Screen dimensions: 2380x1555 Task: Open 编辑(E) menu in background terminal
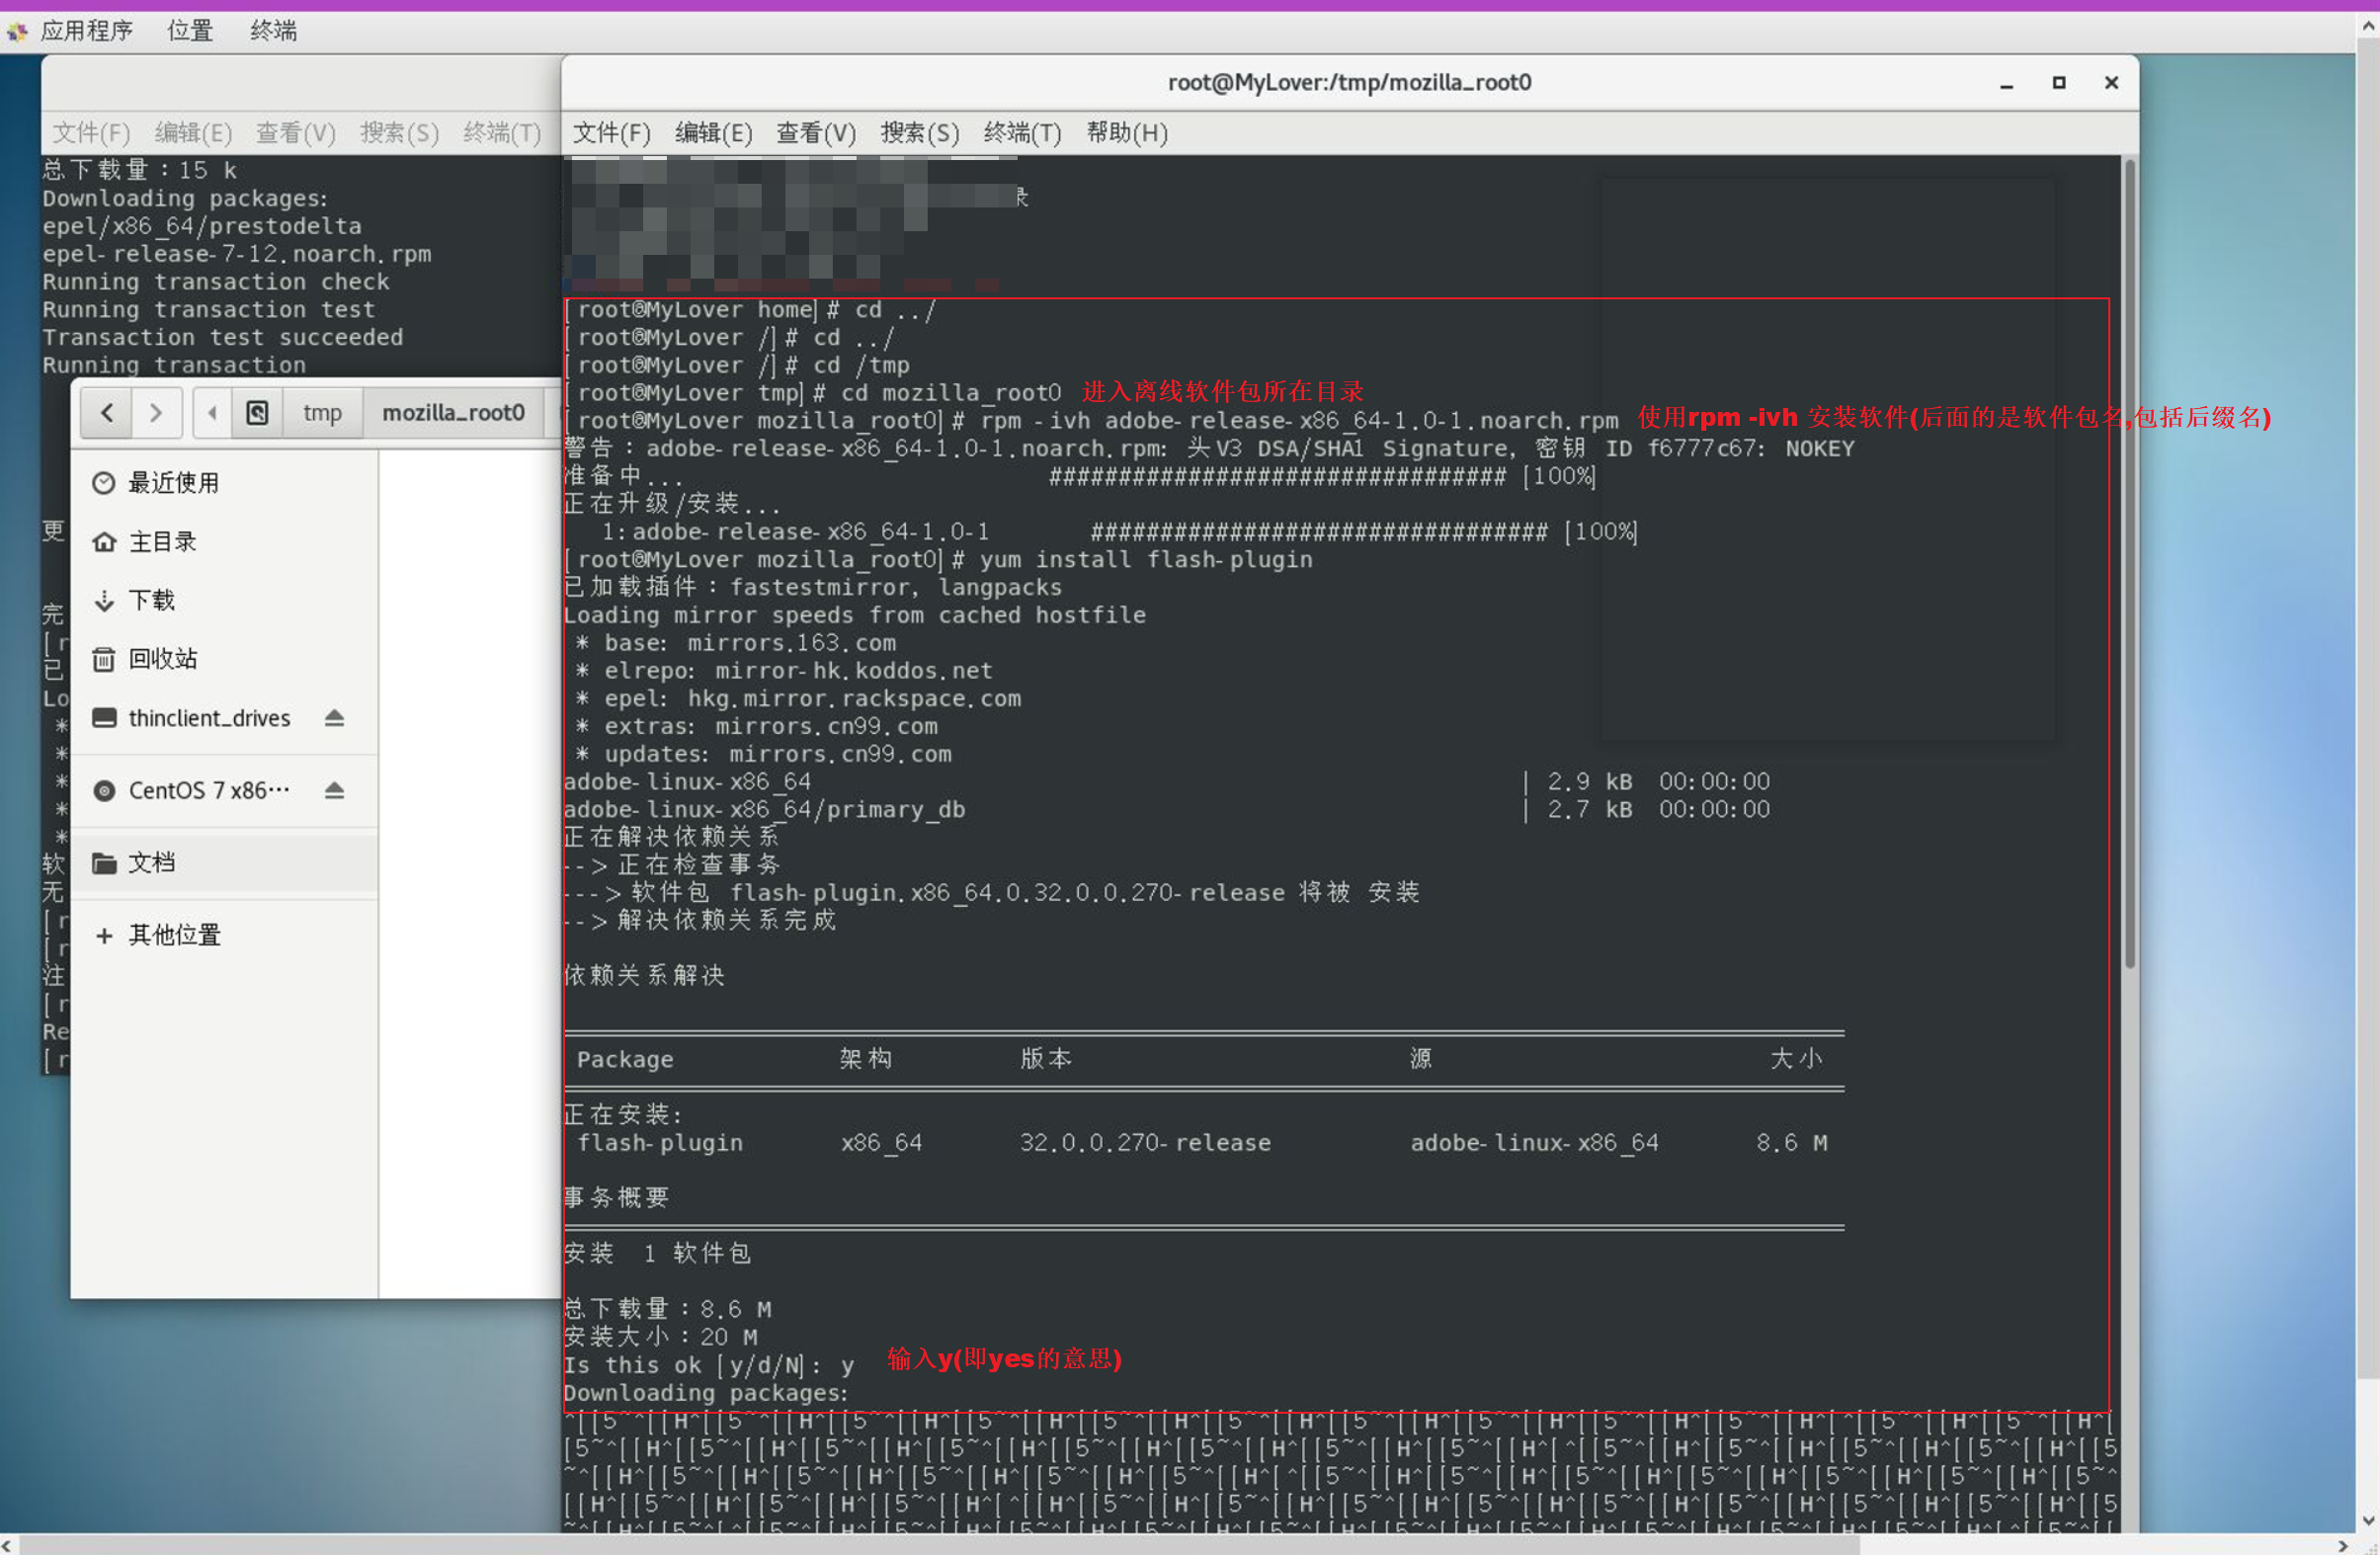tap(193, 133)
